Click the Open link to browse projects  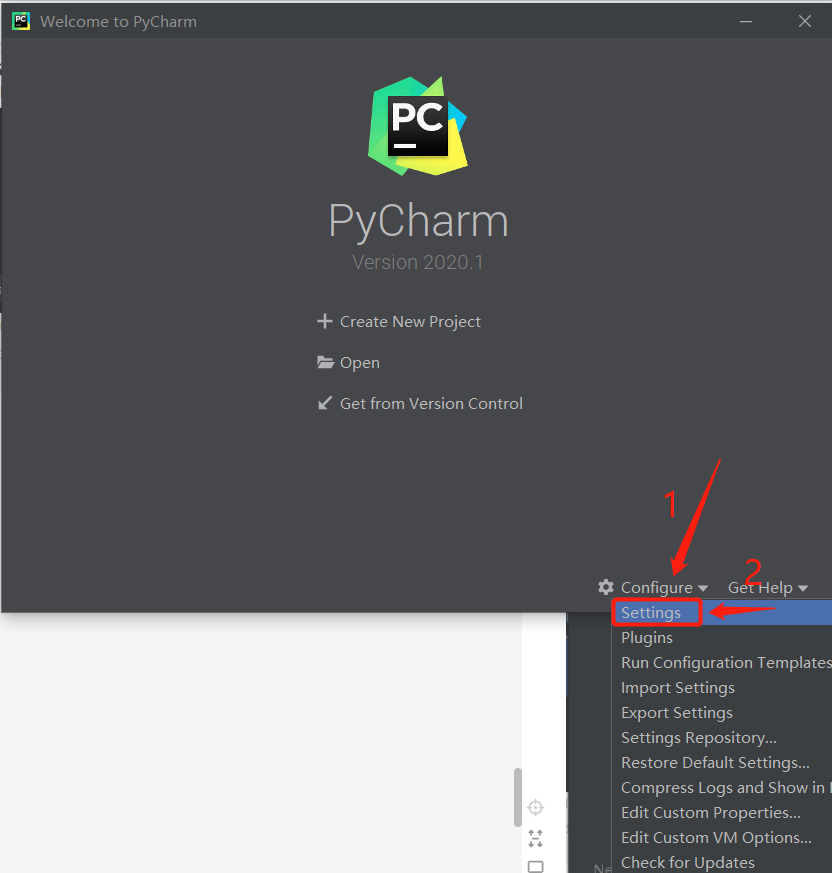click(x=360, y=362)
